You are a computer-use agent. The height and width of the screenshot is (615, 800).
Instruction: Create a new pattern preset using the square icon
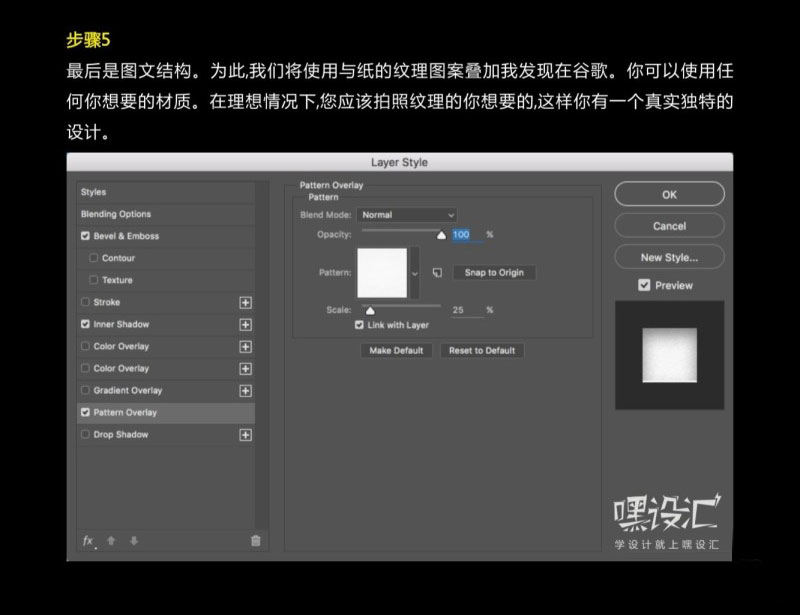tap(436, 272)
